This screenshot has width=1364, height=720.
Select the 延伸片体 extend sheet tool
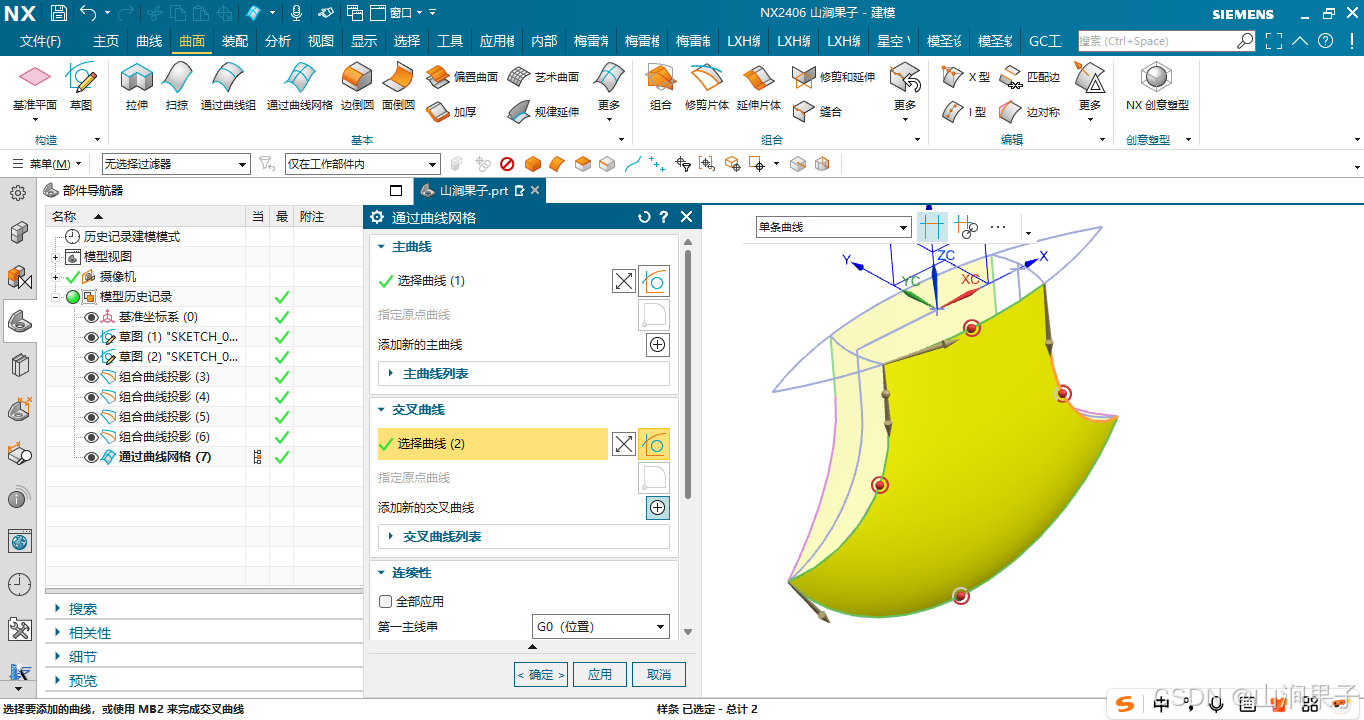click(759, 86)
